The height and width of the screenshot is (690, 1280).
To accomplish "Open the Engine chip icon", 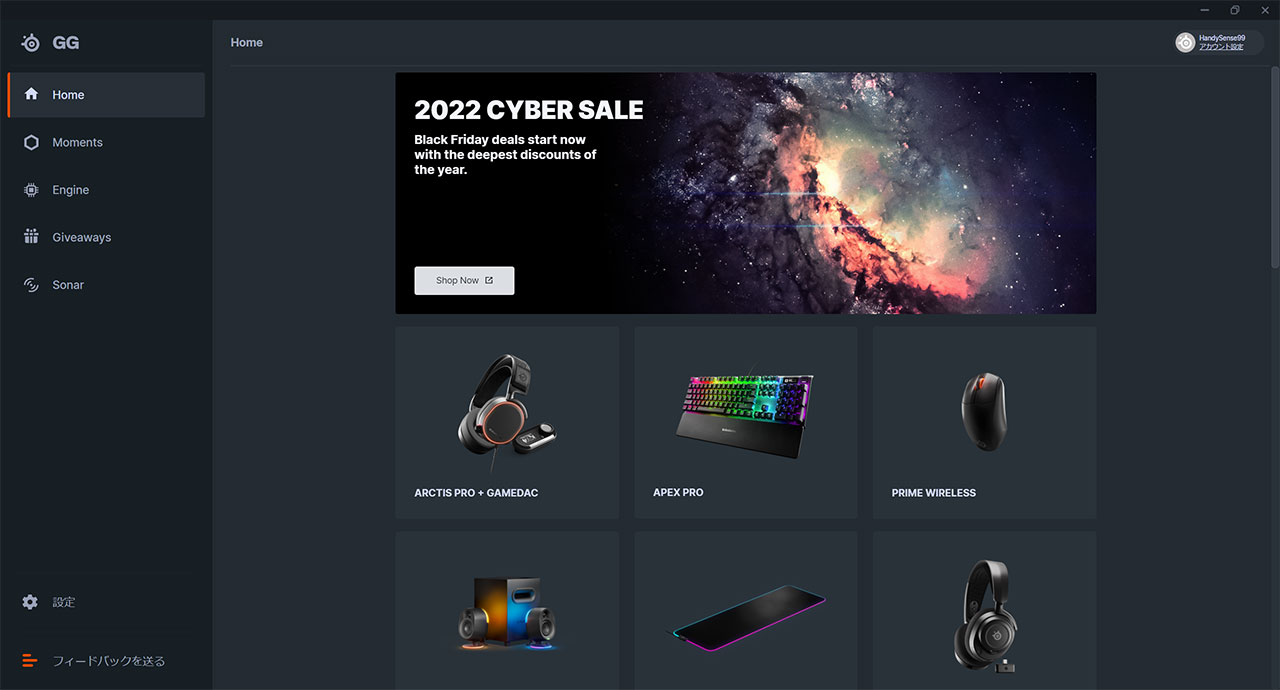I will click(x=31, y=190).
